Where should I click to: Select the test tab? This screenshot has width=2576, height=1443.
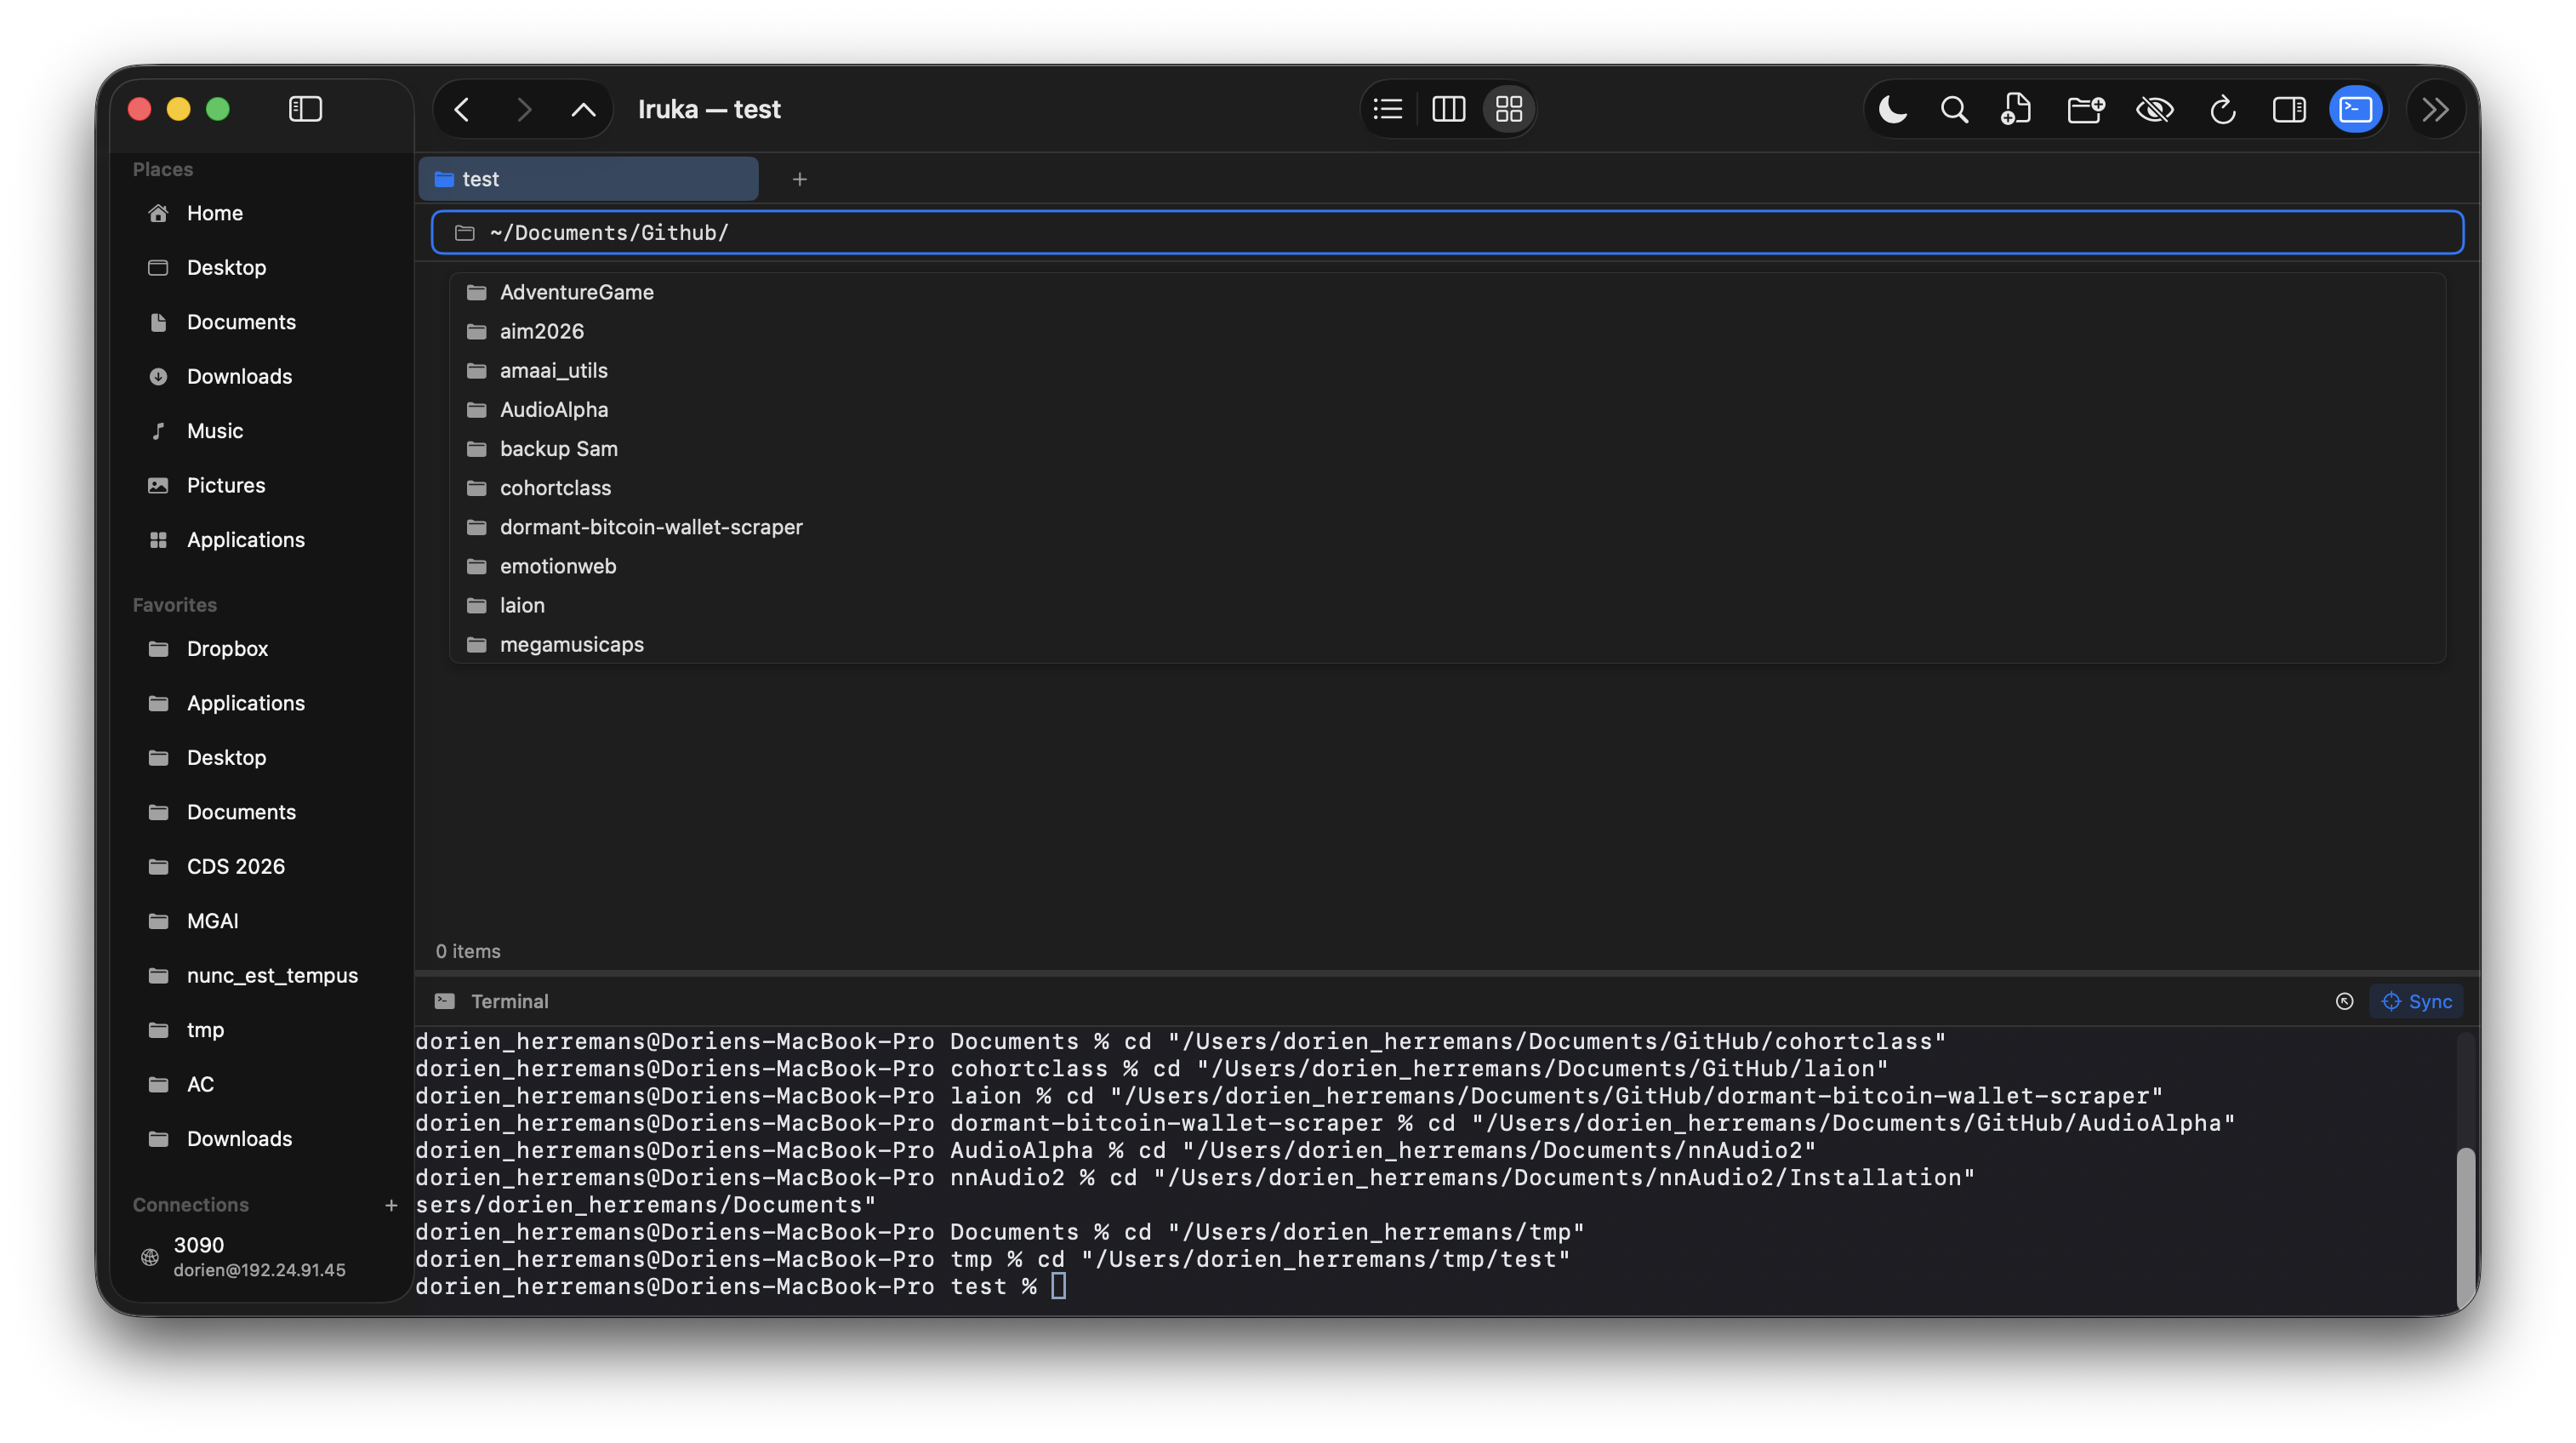point(588,179)
